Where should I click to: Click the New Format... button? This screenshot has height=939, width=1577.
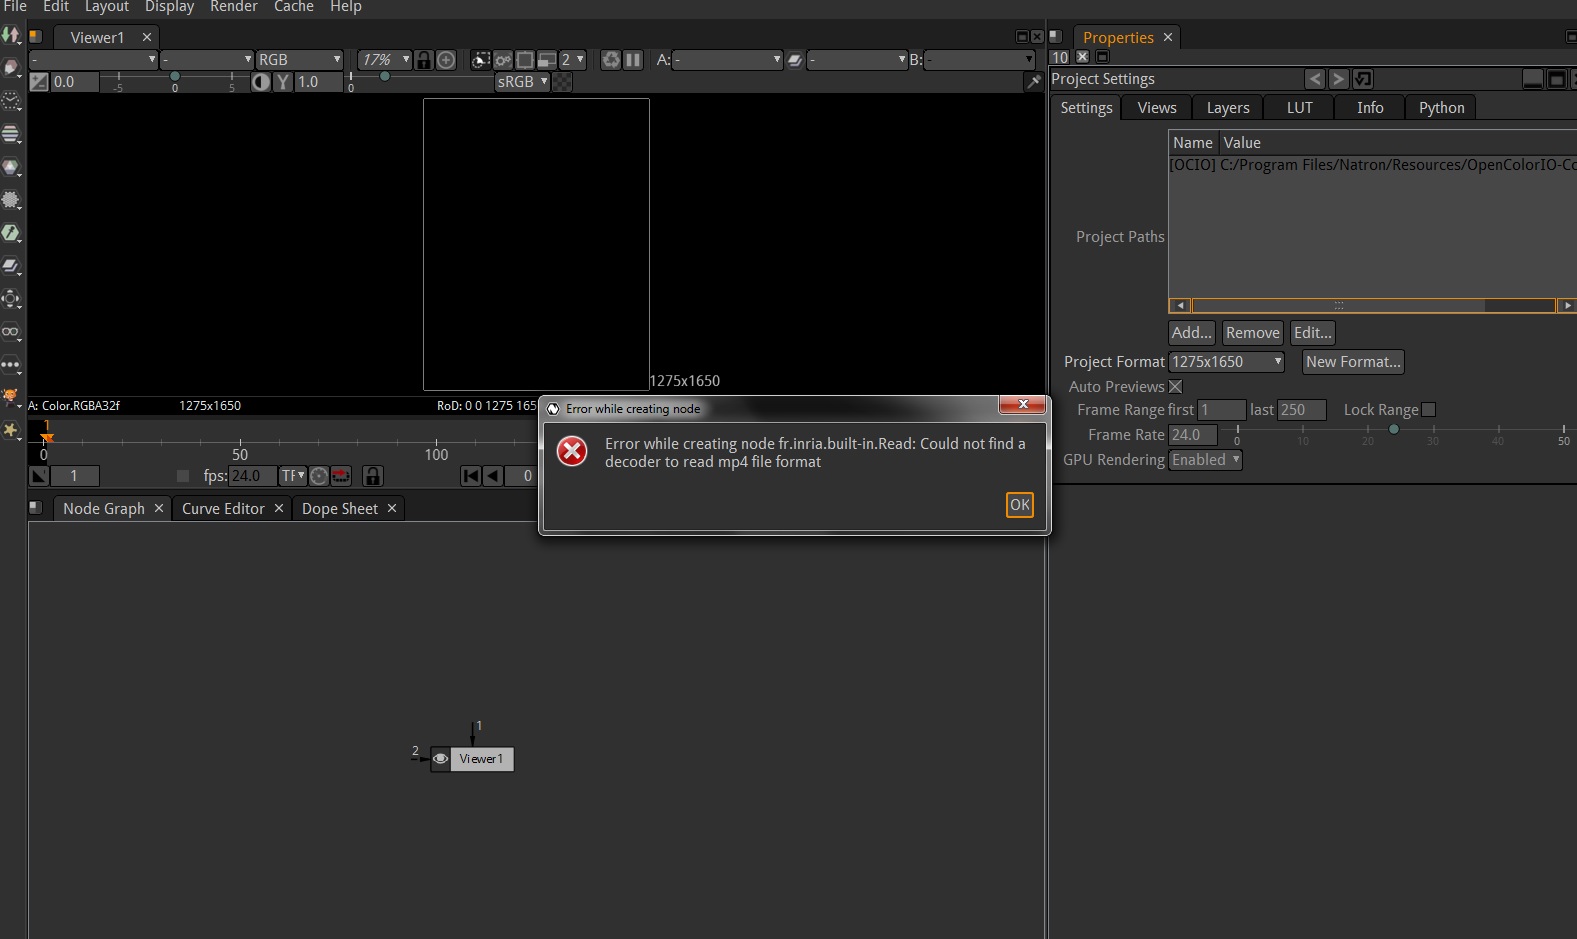[x=1353, y=362]
